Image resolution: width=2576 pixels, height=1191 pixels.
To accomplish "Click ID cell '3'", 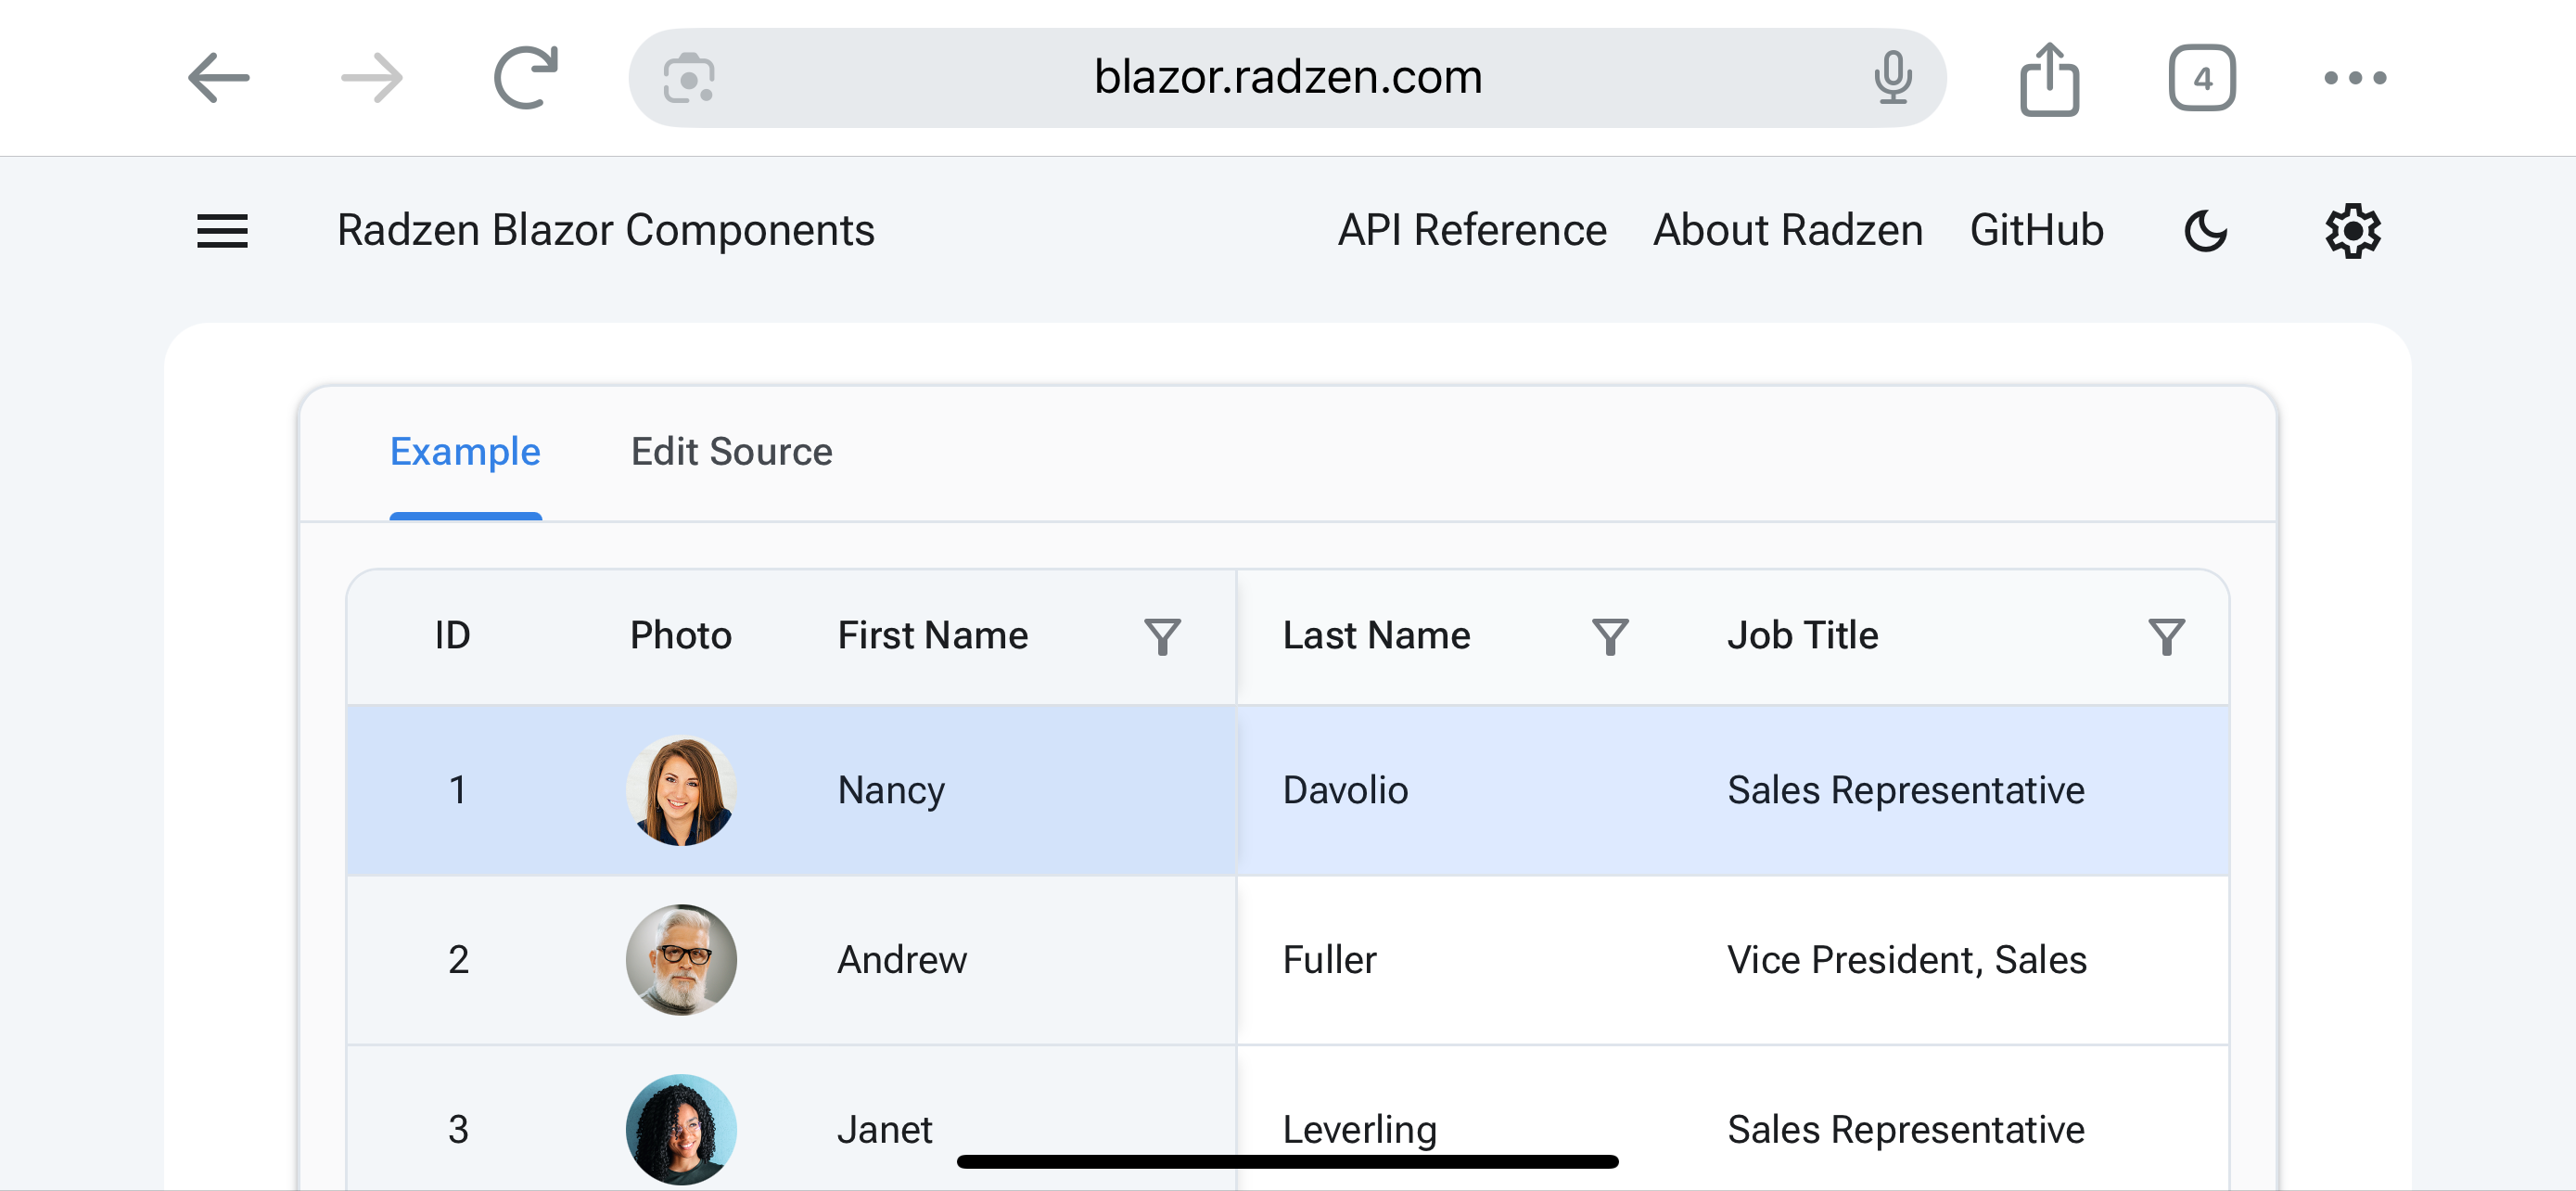I will click(458, 1130).
